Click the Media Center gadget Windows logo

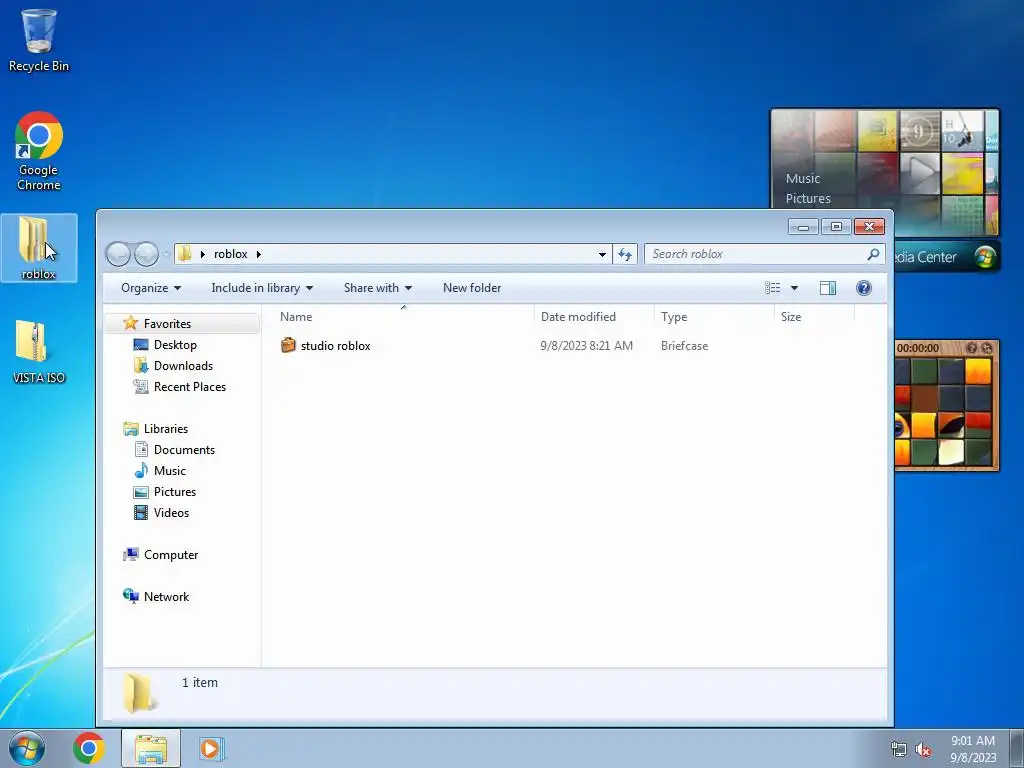point(985,257)
